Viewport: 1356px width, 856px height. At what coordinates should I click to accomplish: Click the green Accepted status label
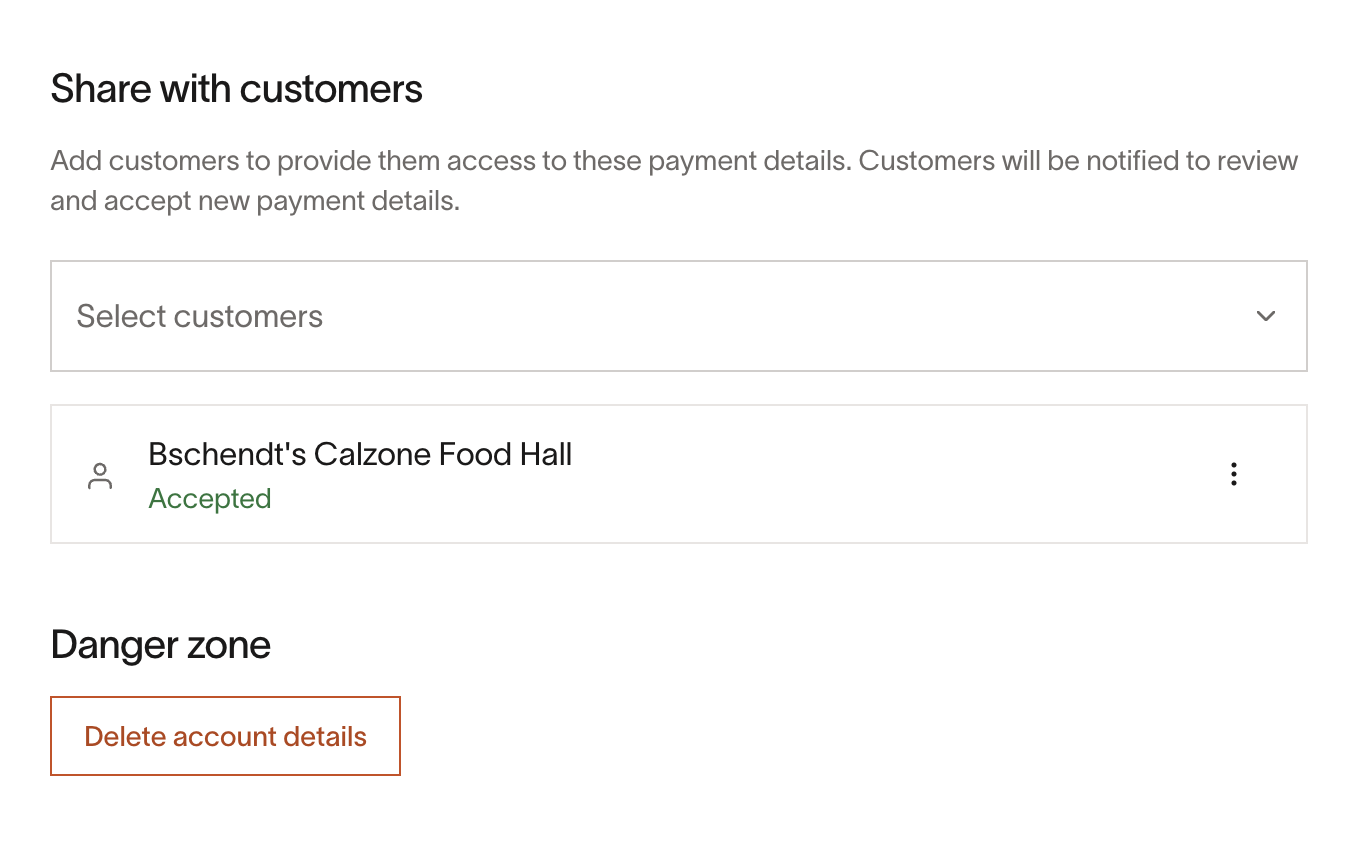(x=210, y=498)
